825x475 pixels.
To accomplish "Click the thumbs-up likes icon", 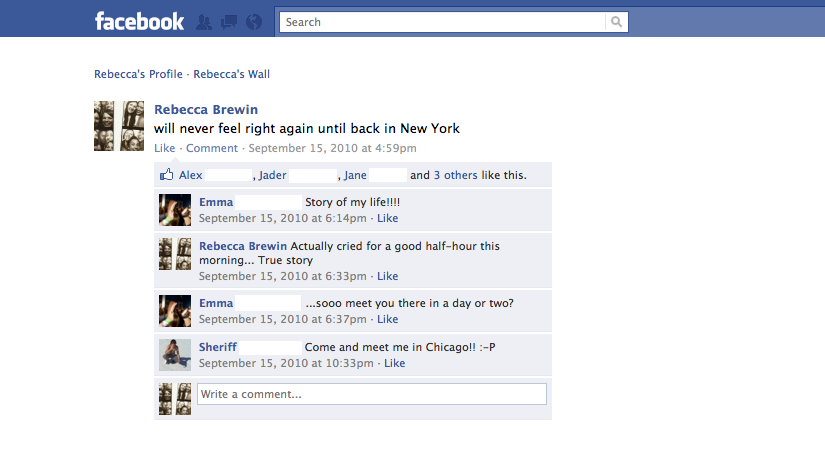I will pyautogui.click(x=167, y=175).
